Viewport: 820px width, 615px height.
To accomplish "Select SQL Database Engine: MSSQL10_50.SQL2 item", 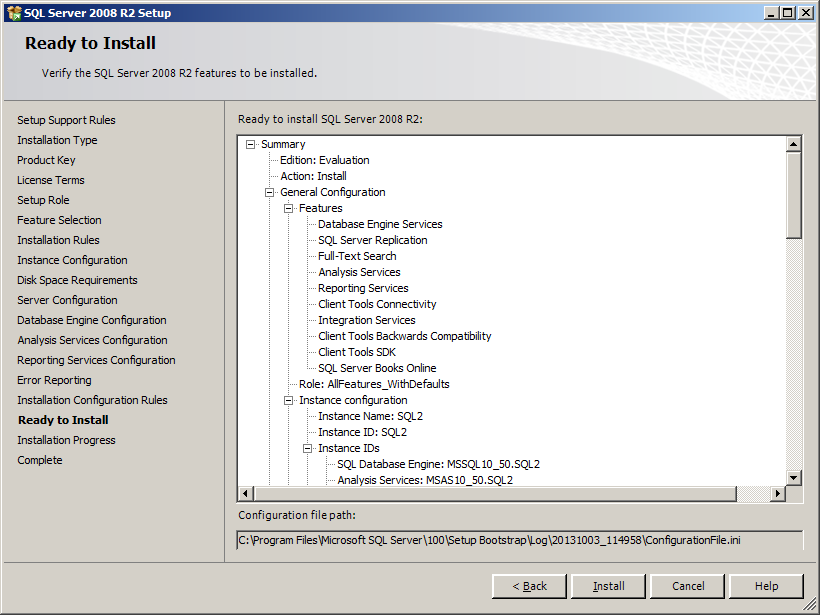I will pos(439,464).
